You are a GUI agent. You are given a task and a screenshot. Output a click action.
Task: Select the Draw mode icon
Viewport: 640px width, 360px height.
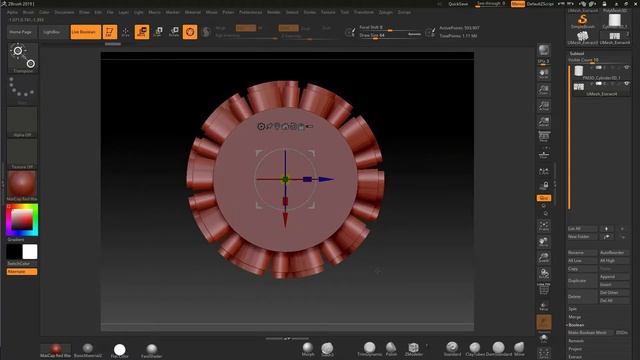[125, 32]
